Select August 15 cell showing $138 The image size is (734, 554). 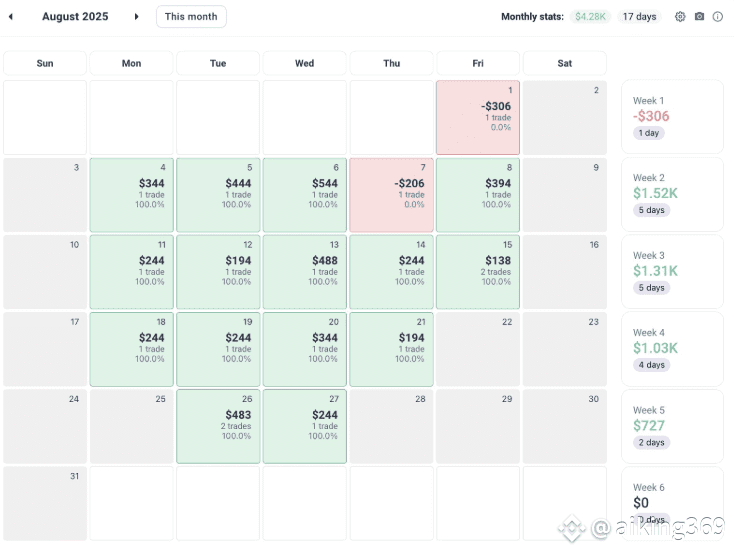(x=478, y=272)
